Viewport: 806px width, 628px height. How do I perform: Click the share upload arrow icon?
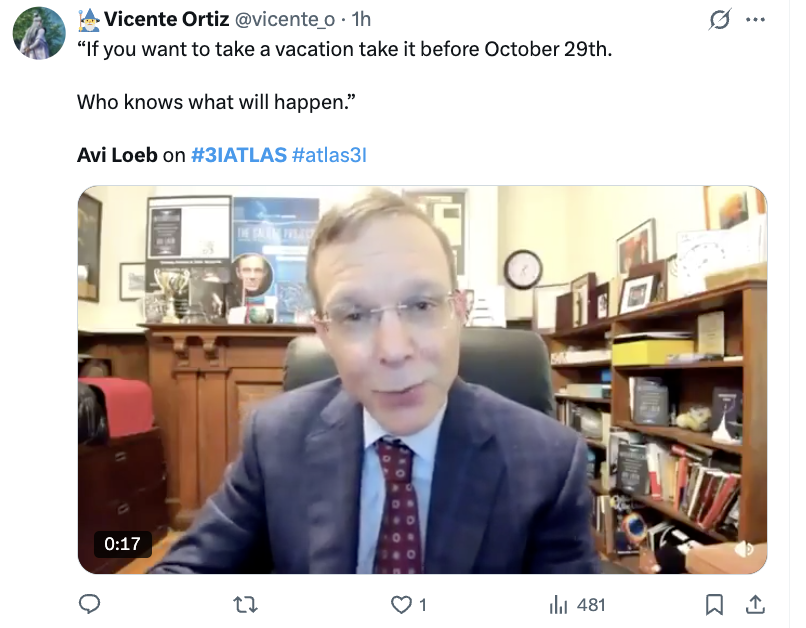click(x=755, y=605)
